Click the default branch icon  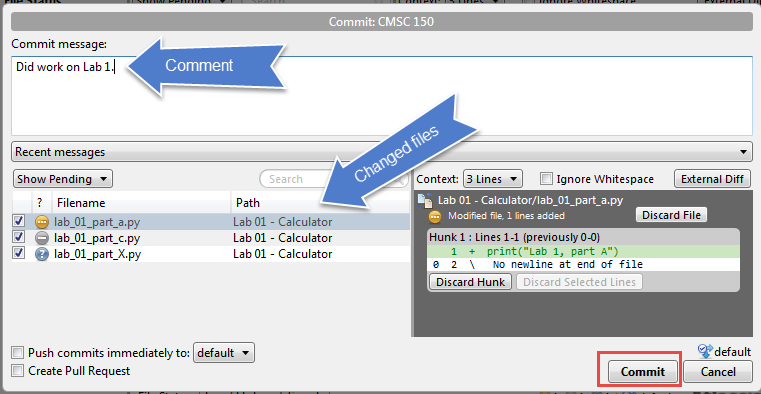coord(704,351)
